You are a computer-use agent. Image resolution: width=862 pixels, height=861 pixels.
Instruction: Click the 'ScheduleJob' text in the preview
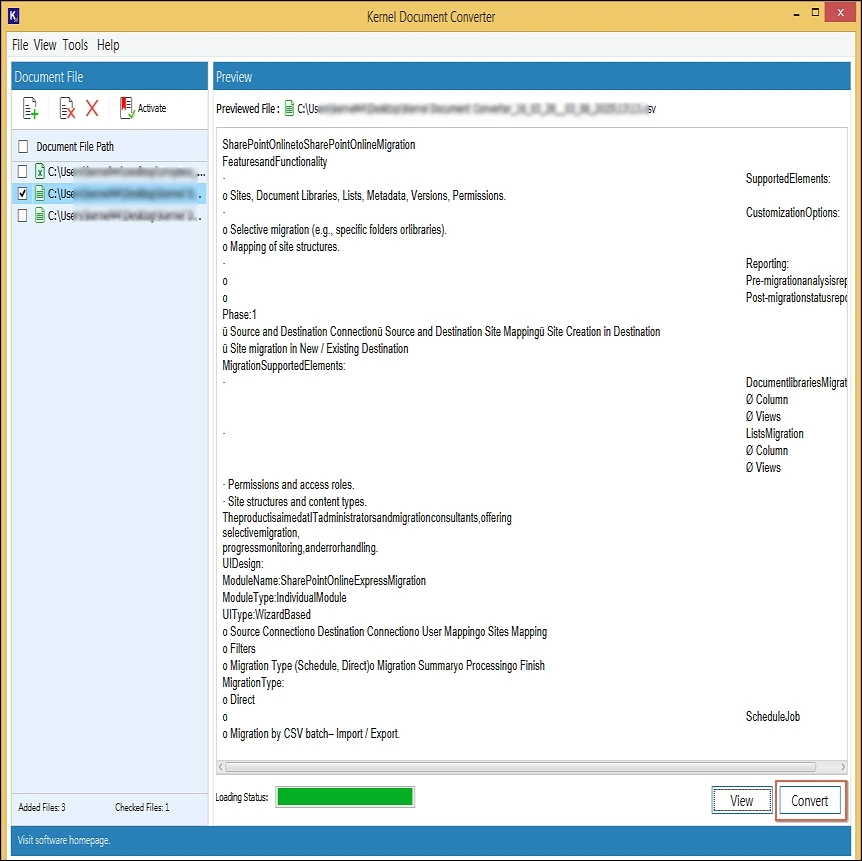(x=772, y=716)
